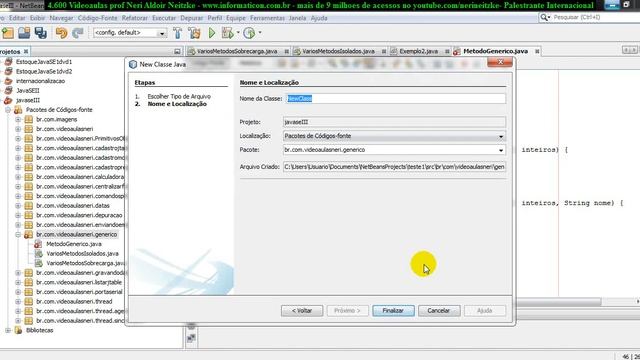Image resolution: width=640 pixels, height=360 pixels.
Task: Click the VariosMetodosIsolados.java file icon in tree
Action: (x=39, y=253)
